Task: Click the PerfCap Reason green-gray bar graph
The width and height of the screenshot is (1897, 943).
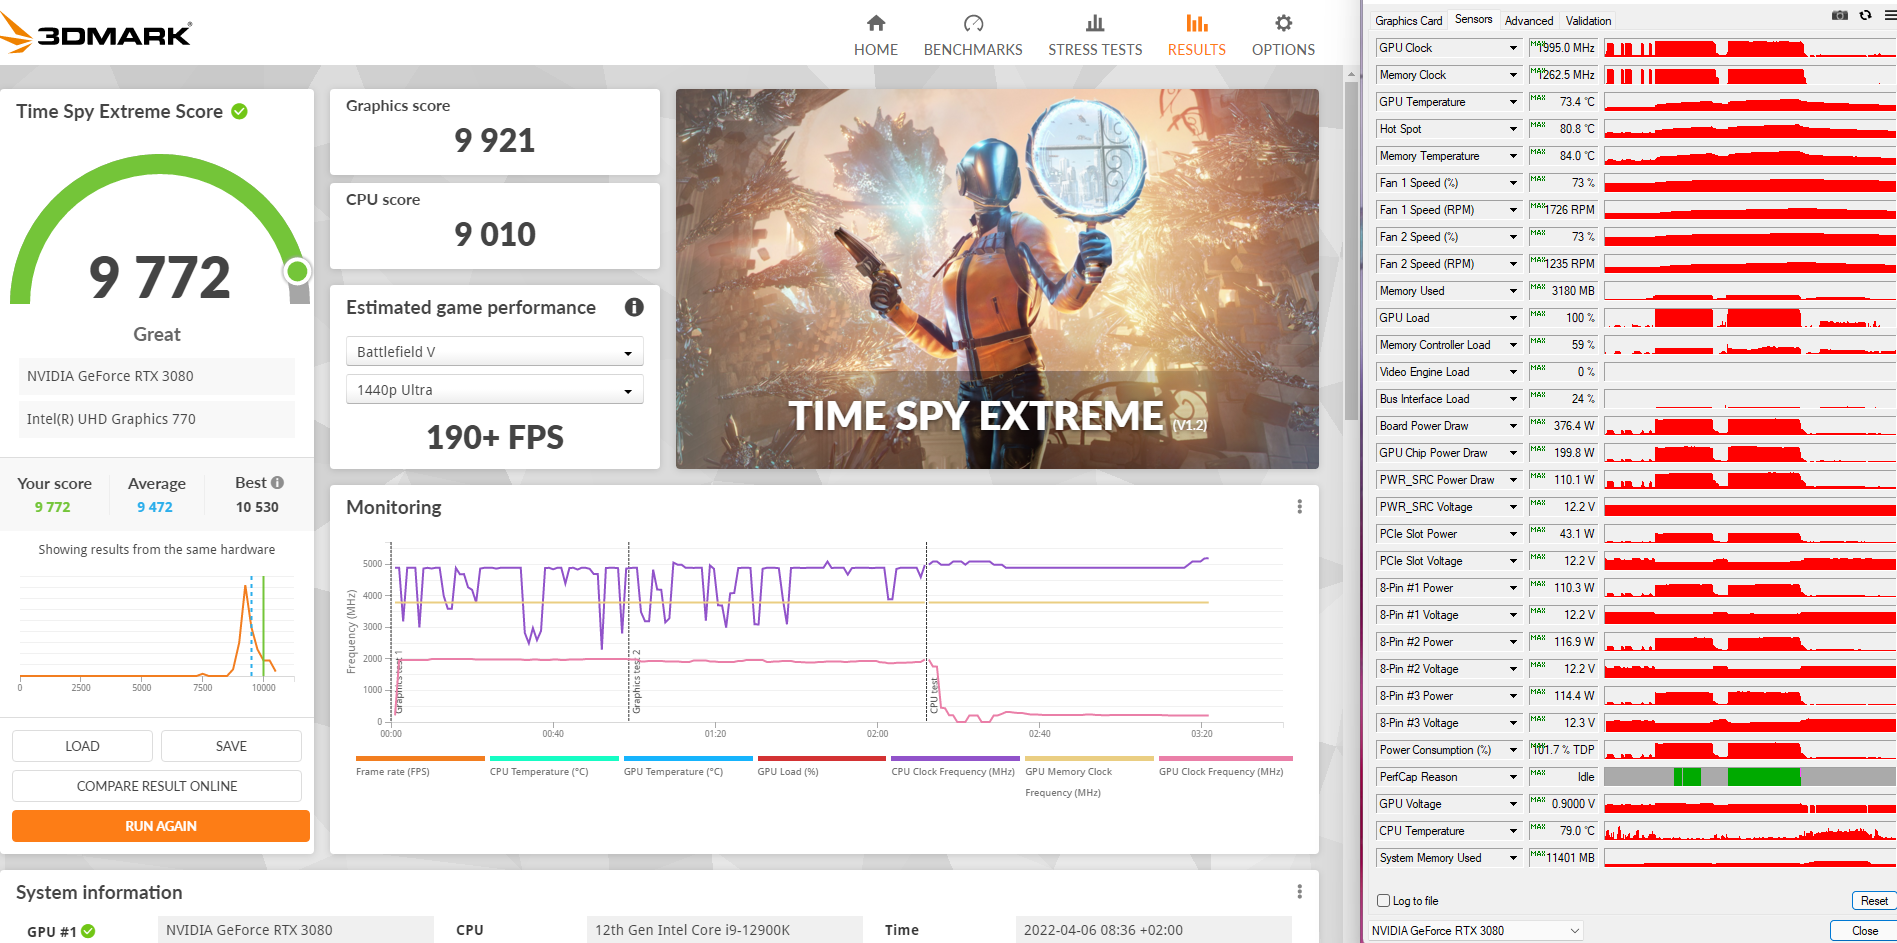Action: click(x=1750, y=777)
